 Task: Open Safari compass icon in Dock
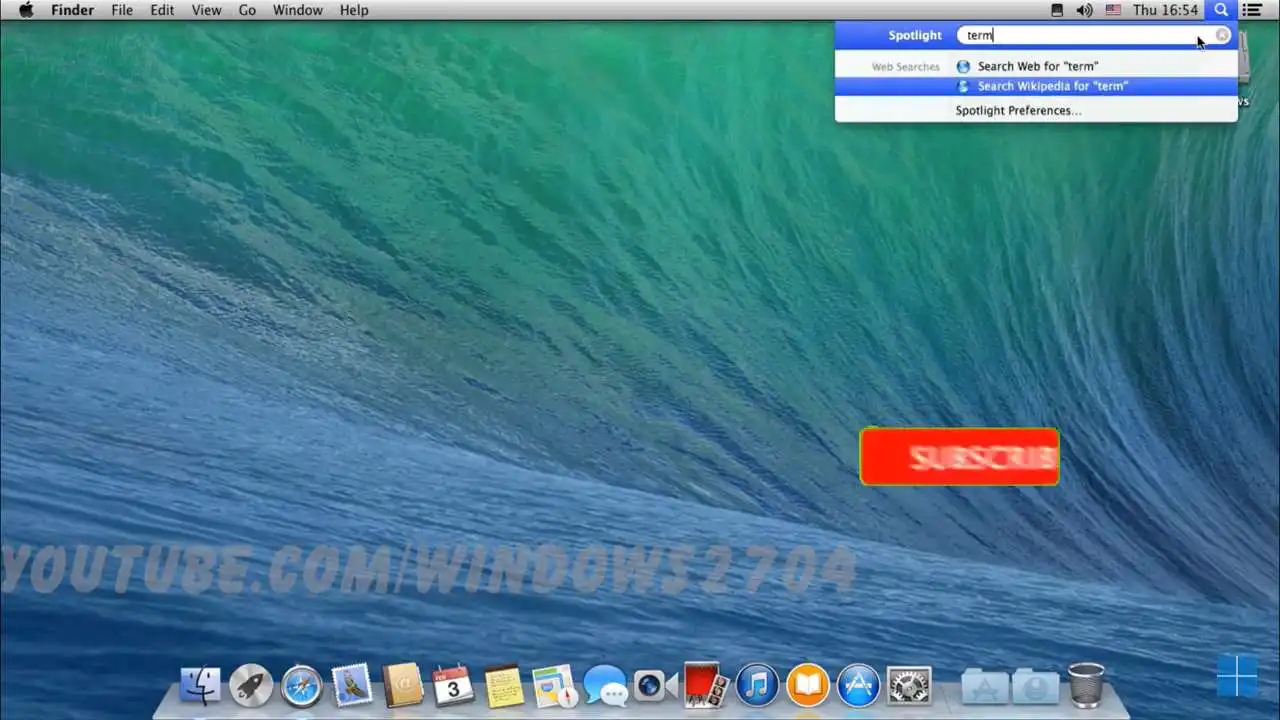302,686
